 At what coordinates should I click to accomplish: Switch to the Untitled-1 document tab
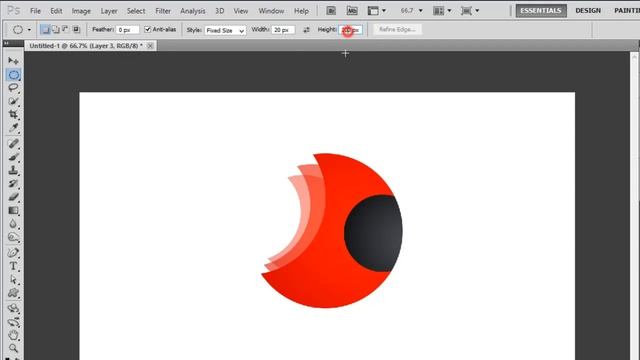86,46
